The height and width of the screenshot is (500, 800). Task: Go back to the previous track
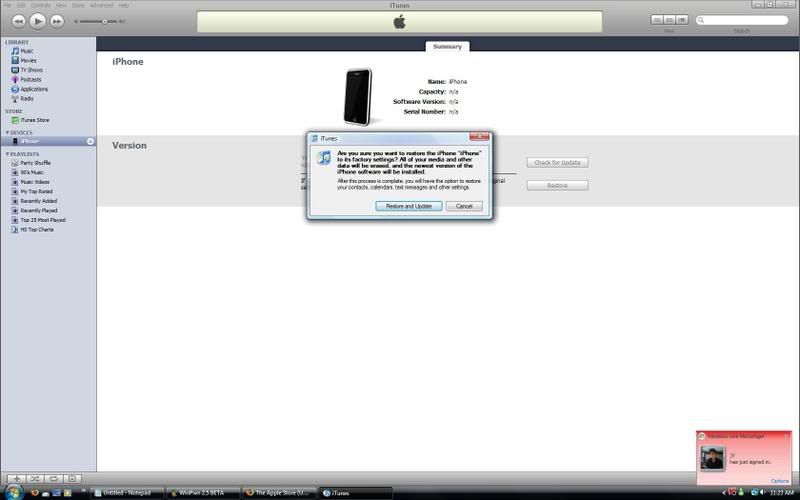point(18,20)
